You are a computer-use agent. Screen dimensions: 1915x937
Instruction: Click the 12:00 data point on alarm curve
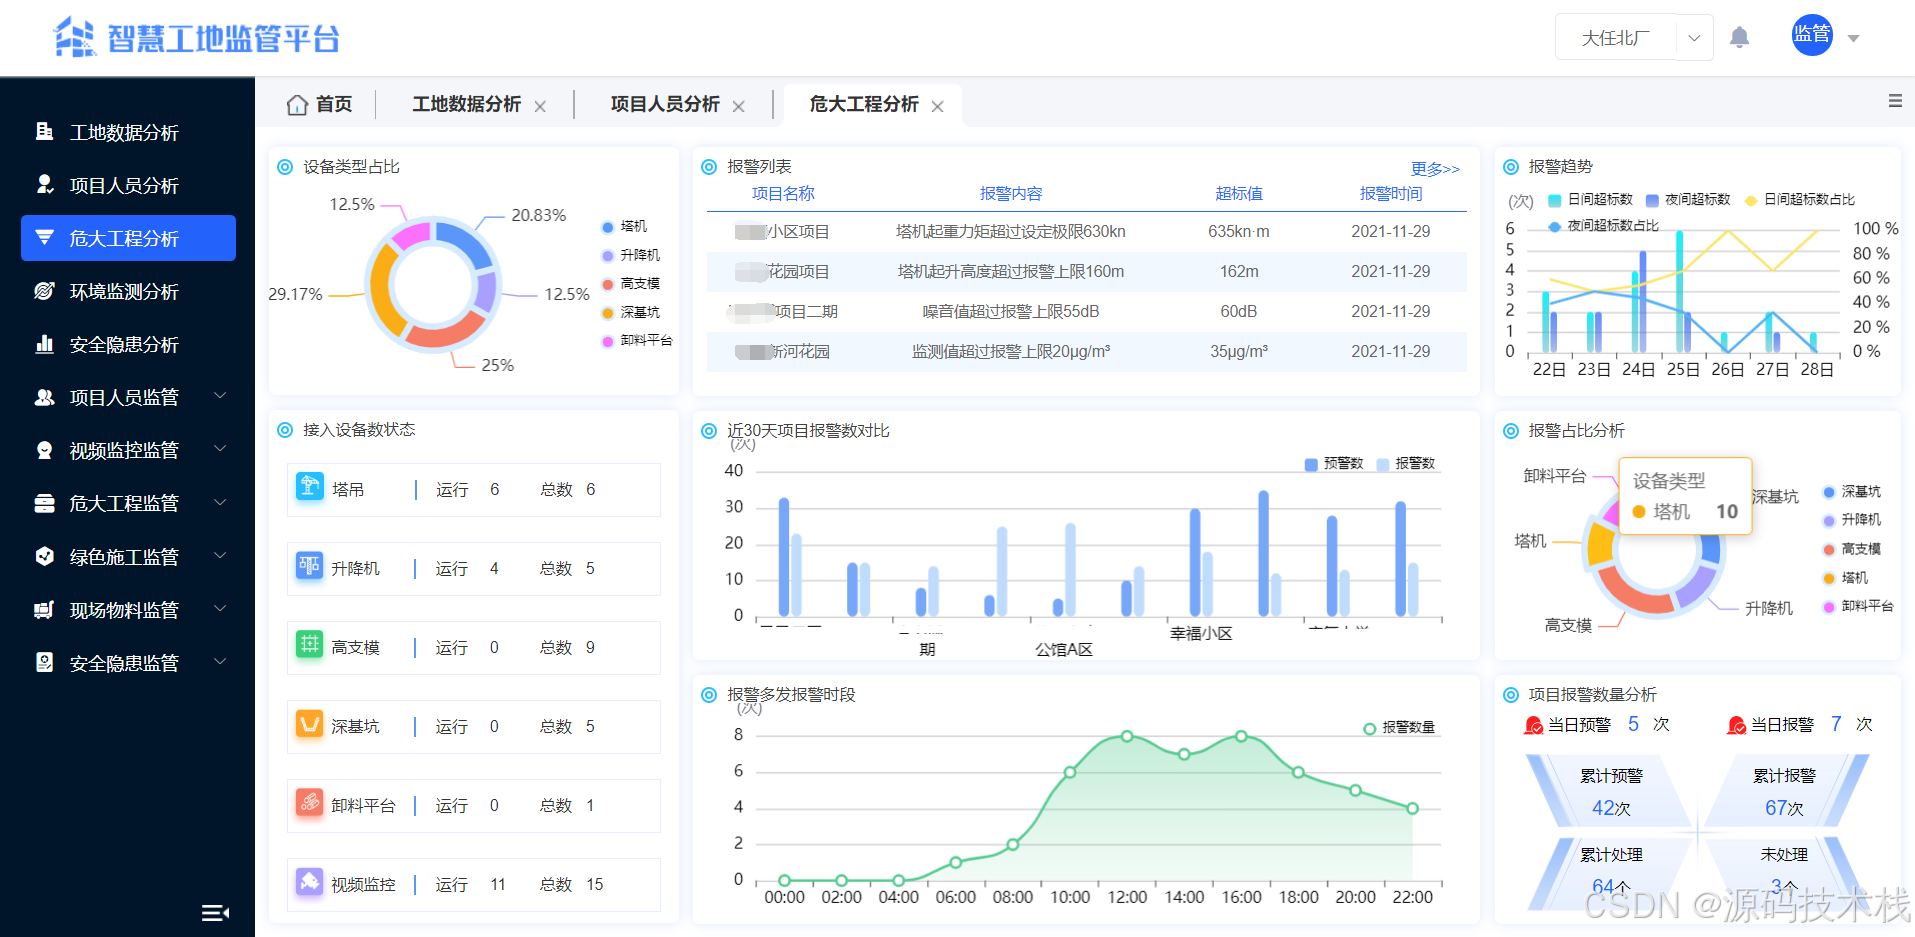click(x=1127, y=736)
